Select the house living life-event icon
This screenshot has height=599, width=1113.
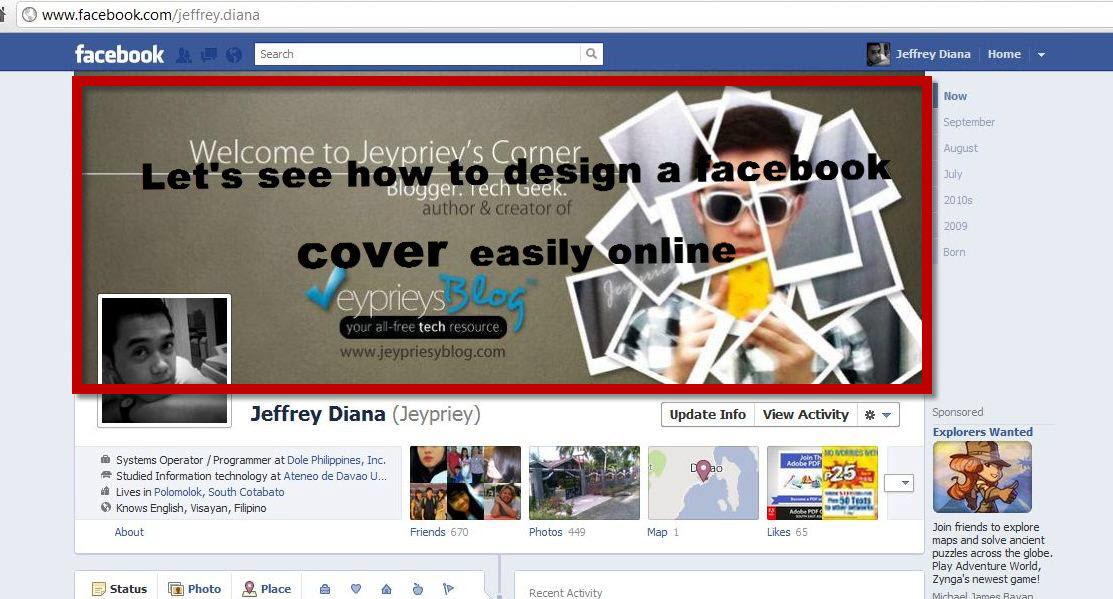coord(386,589)
